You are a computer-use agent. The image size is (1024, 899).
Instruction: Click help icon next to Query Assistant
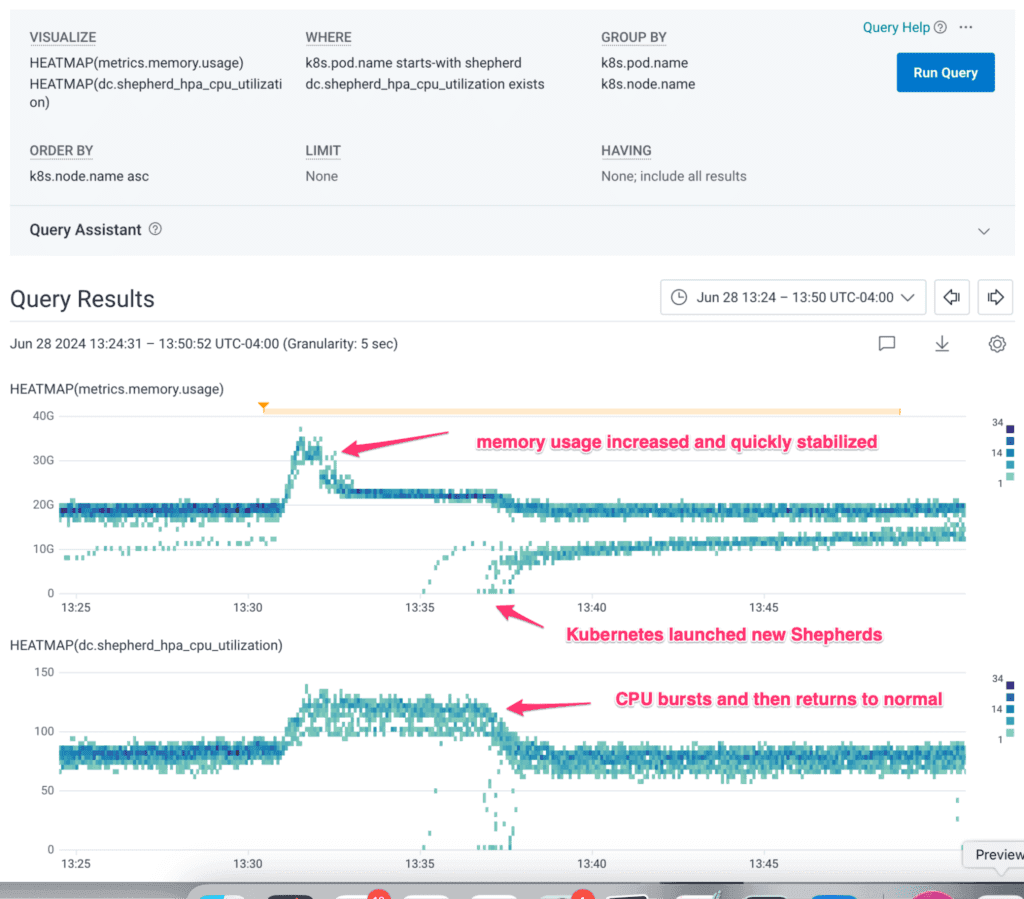(x=155, y=229)
